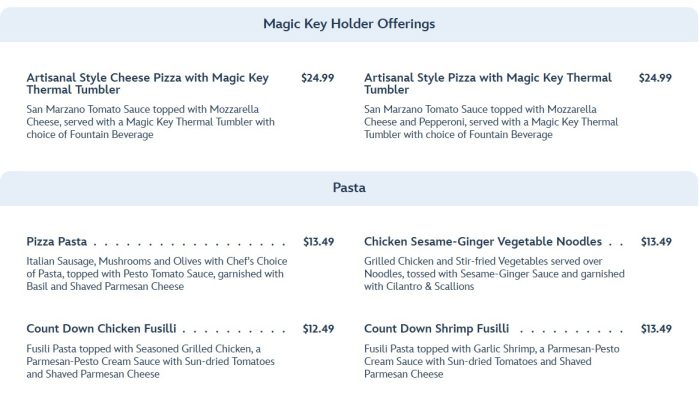Open Artisanal Style Cheese Pizza with Tumbler item
700x401 pixels.
(147, 83)
